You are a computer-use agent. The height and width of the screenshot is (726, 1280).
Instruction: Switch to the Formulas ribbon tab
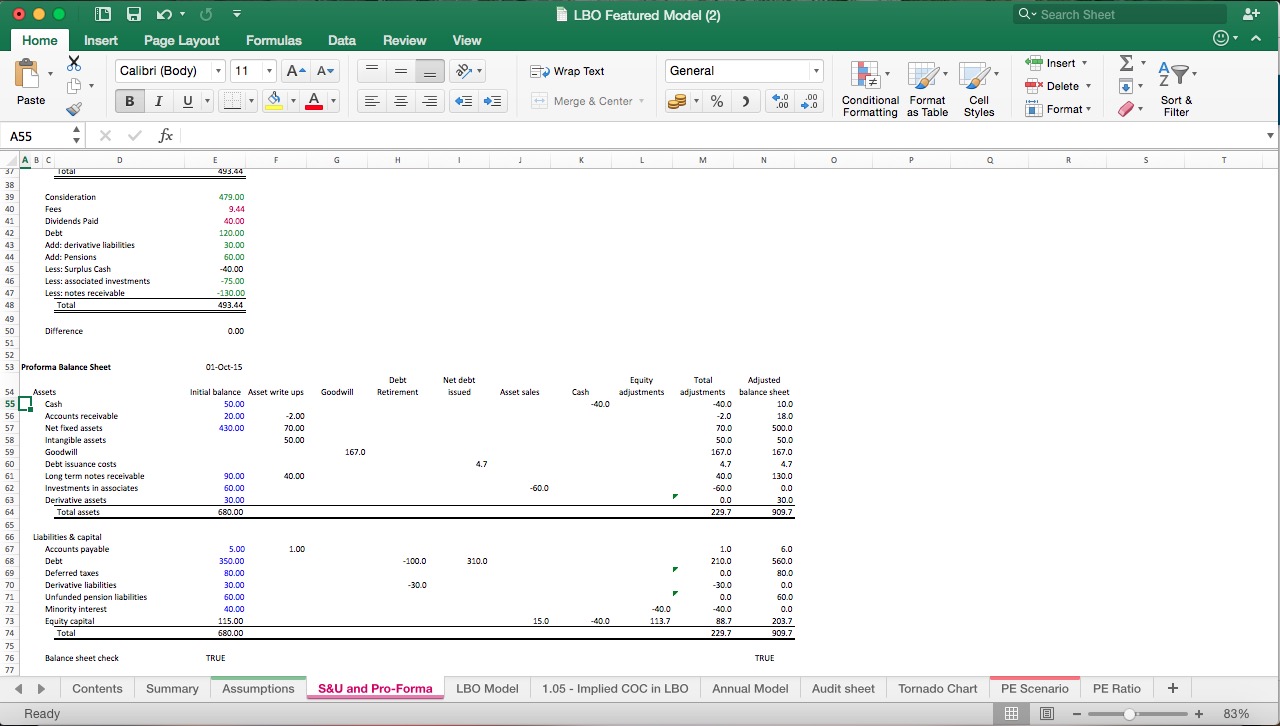[273, 41]
